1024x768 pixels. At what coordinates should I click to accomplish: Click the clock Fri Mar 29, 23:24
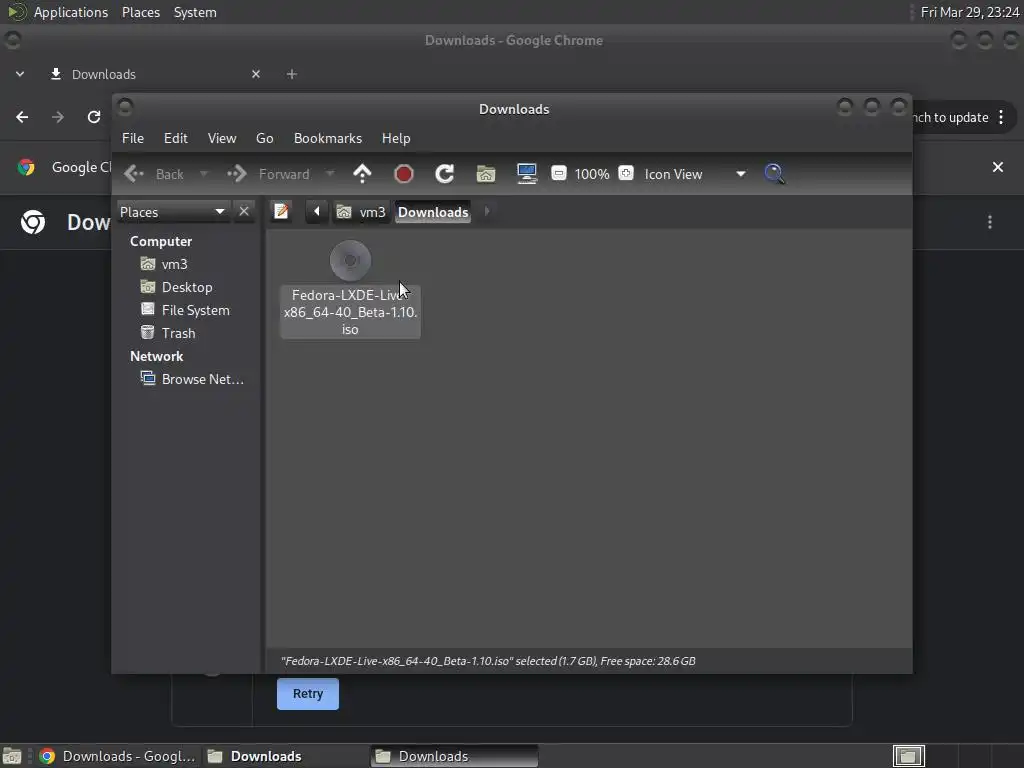tap(970, 12)
